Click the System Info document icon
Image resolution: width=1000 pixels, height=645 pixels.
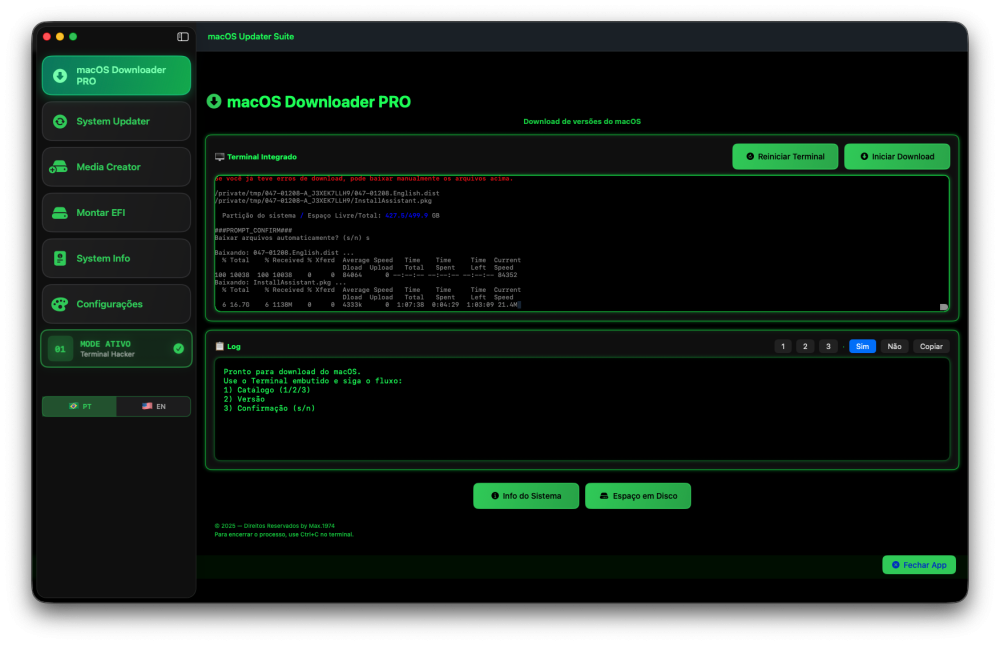point(60,258)
